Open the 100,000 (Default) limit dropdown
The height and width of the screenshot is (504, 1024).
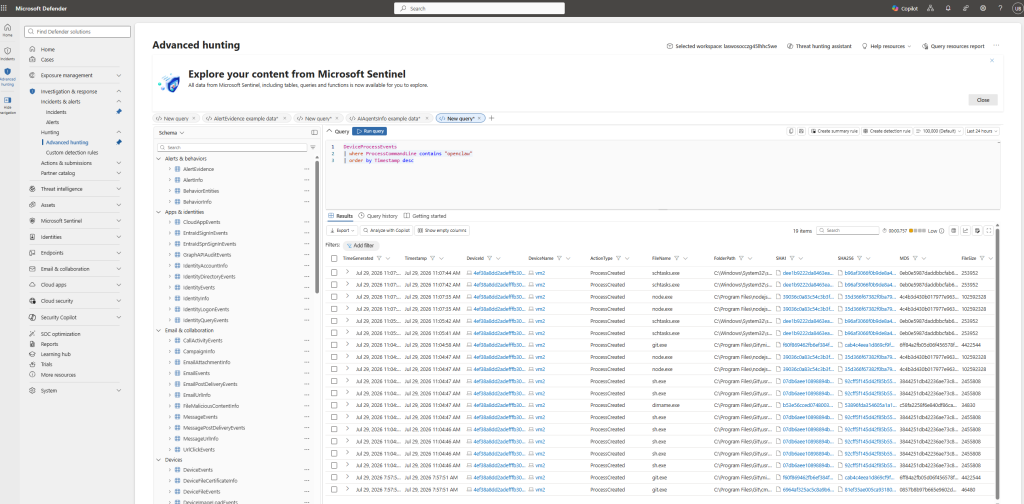coord(938,131)
